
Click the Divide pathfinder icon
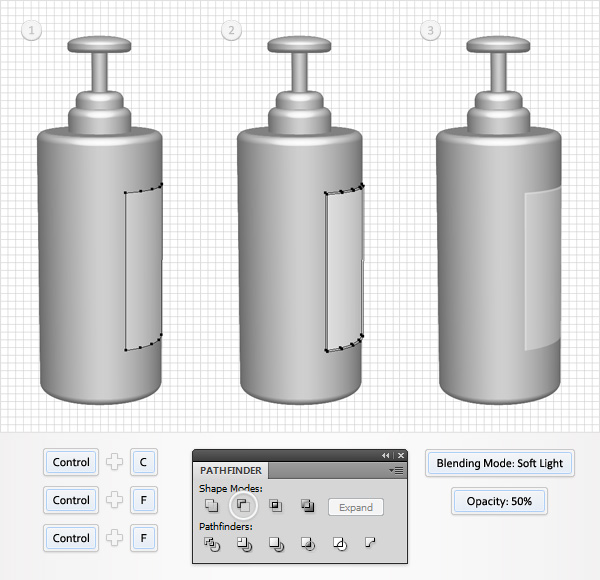[212, 544]
